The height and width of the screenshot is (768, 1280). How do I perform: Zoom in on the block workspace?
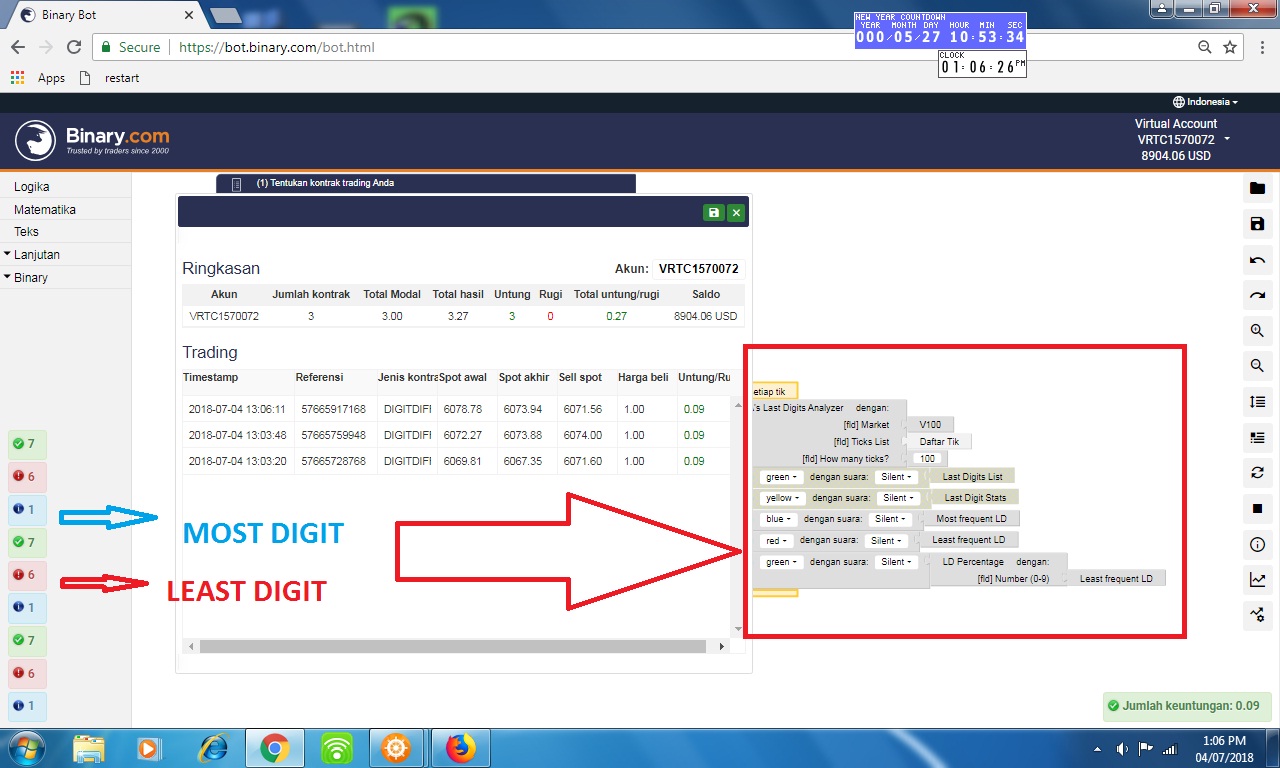click(1258, 331)
